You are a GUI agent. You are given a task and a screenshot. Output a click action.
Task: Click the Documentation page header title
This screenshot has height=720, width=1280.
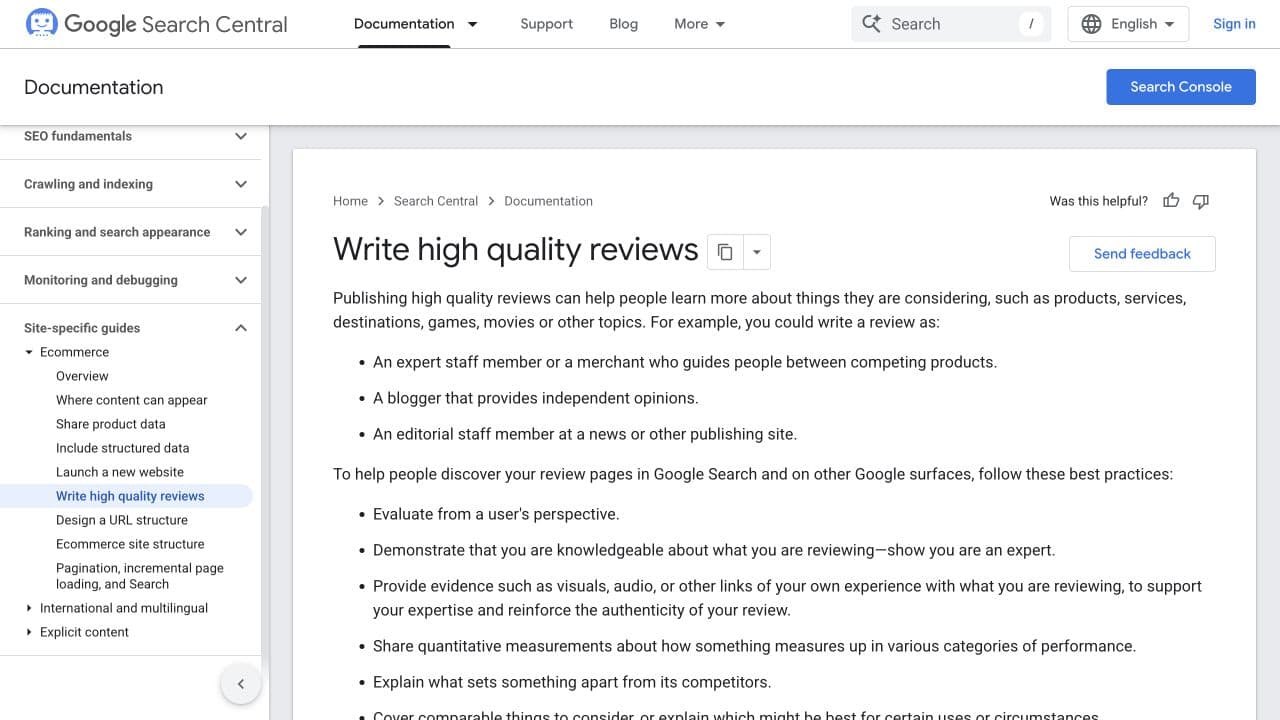[x=94, y=87]
